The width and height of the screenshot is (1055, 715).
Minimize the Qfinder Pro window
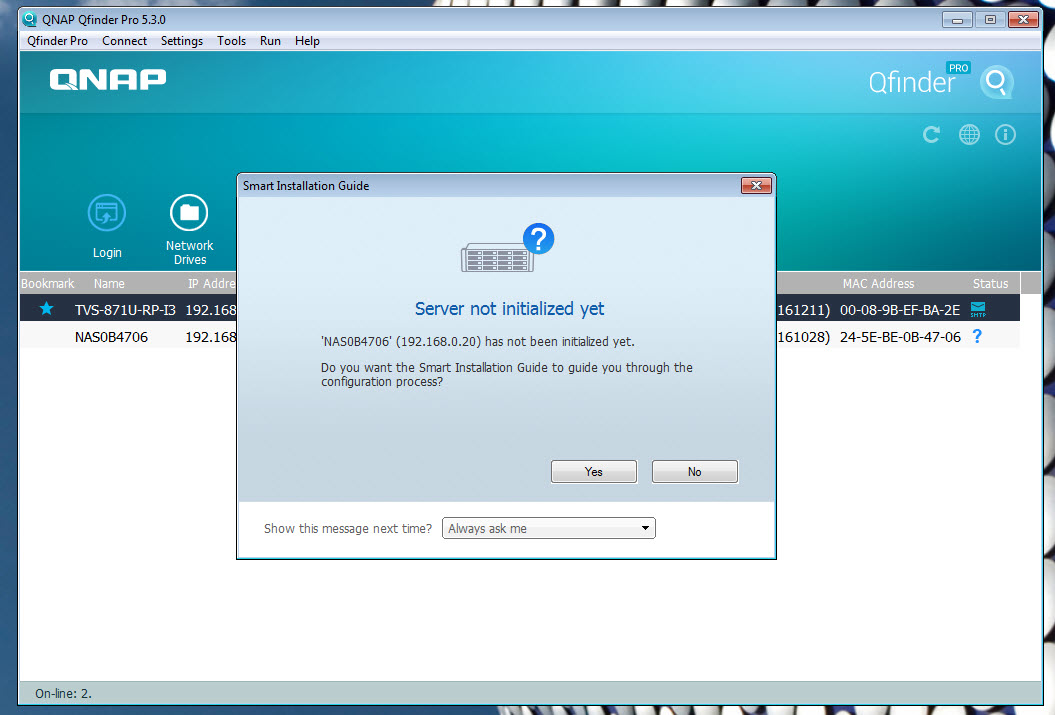click(x=957, y=20)
